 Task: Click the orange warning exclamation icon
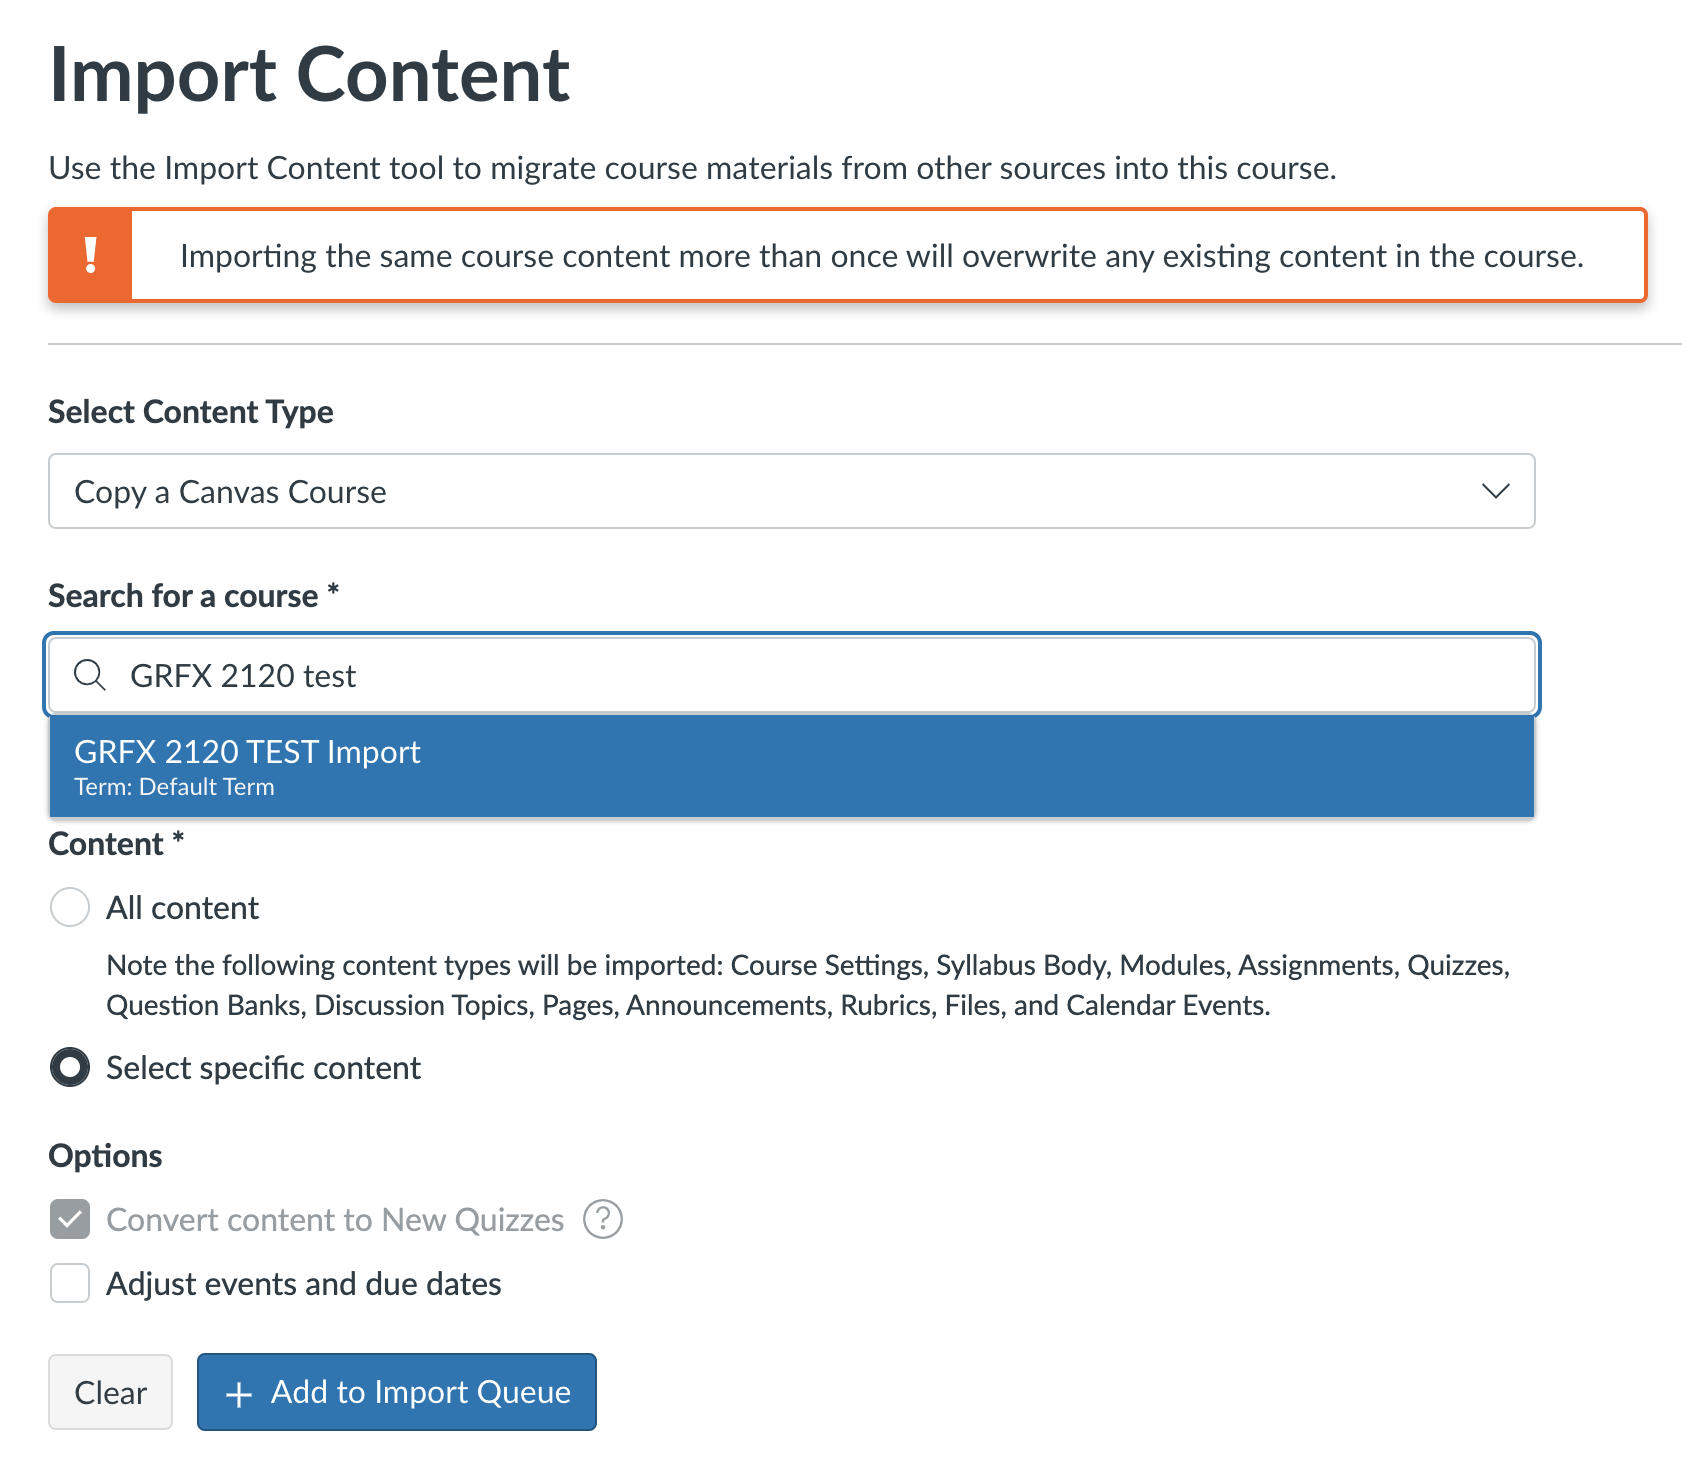pyautogui.click(x=91, y=255)
